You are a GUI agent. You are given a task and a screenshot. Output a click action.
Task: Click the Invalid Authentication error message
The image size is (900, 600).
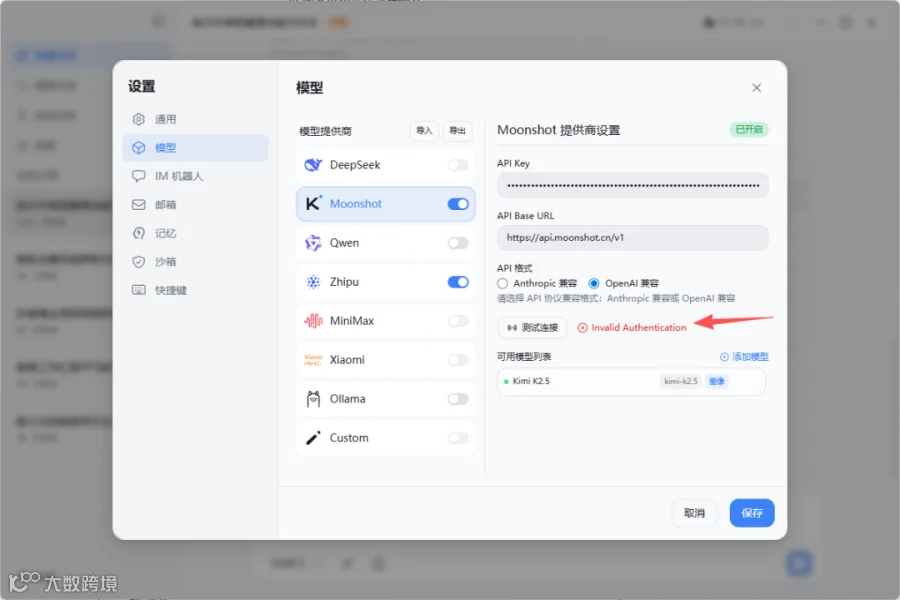tap(632, 327)
